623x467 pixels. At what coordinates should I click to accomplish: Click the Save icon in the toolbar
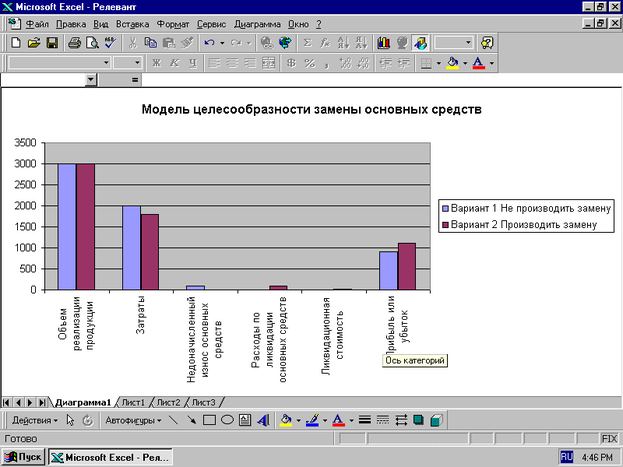point(52,43)
